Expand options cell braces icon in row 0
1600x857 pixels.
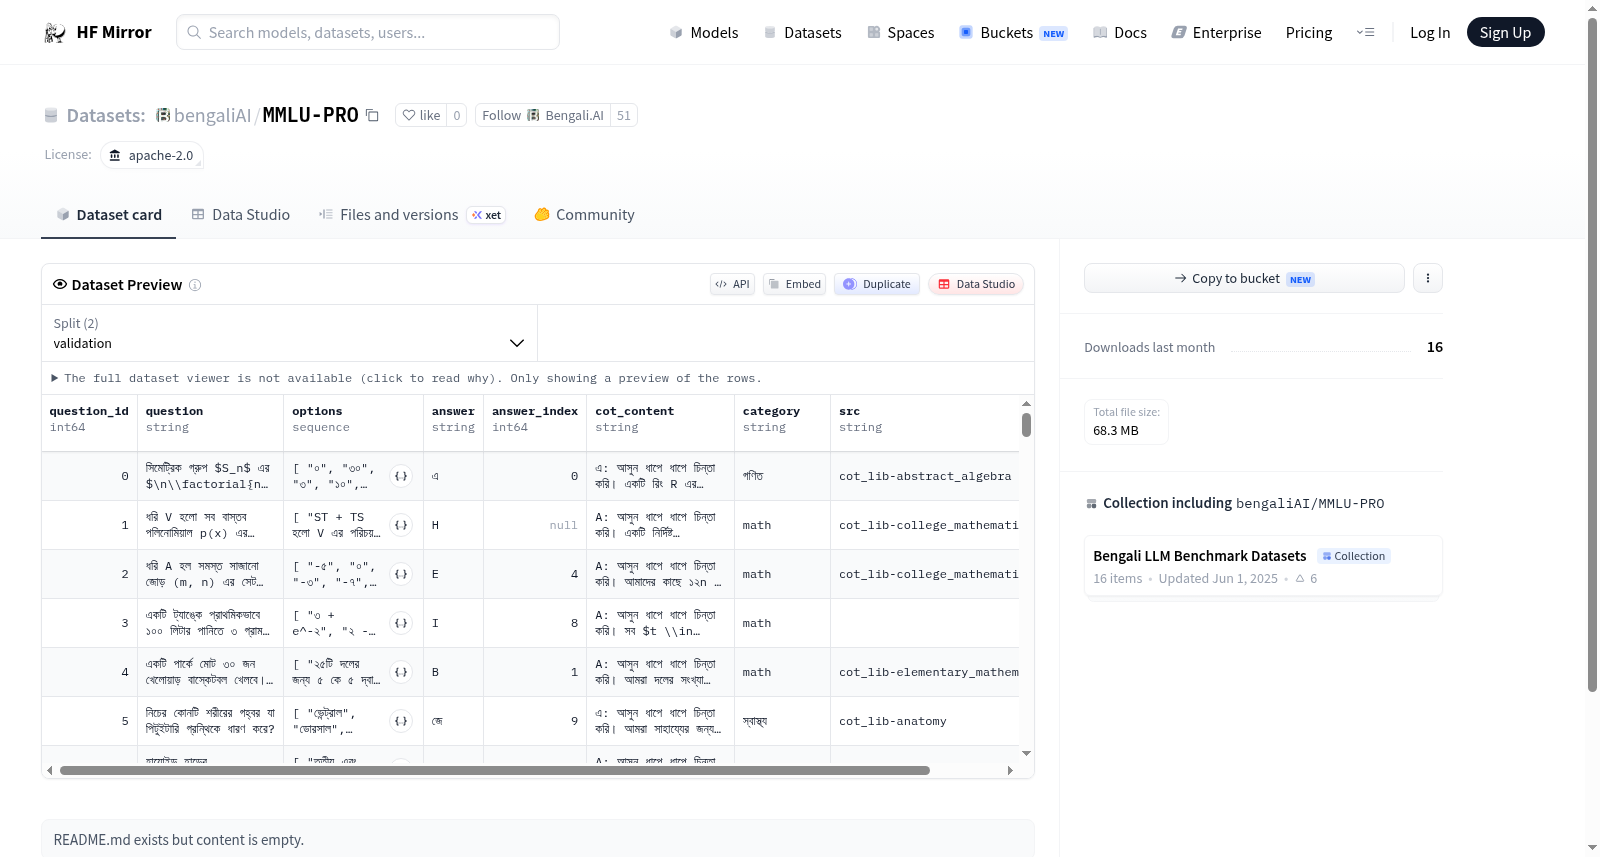click(401, 476)
